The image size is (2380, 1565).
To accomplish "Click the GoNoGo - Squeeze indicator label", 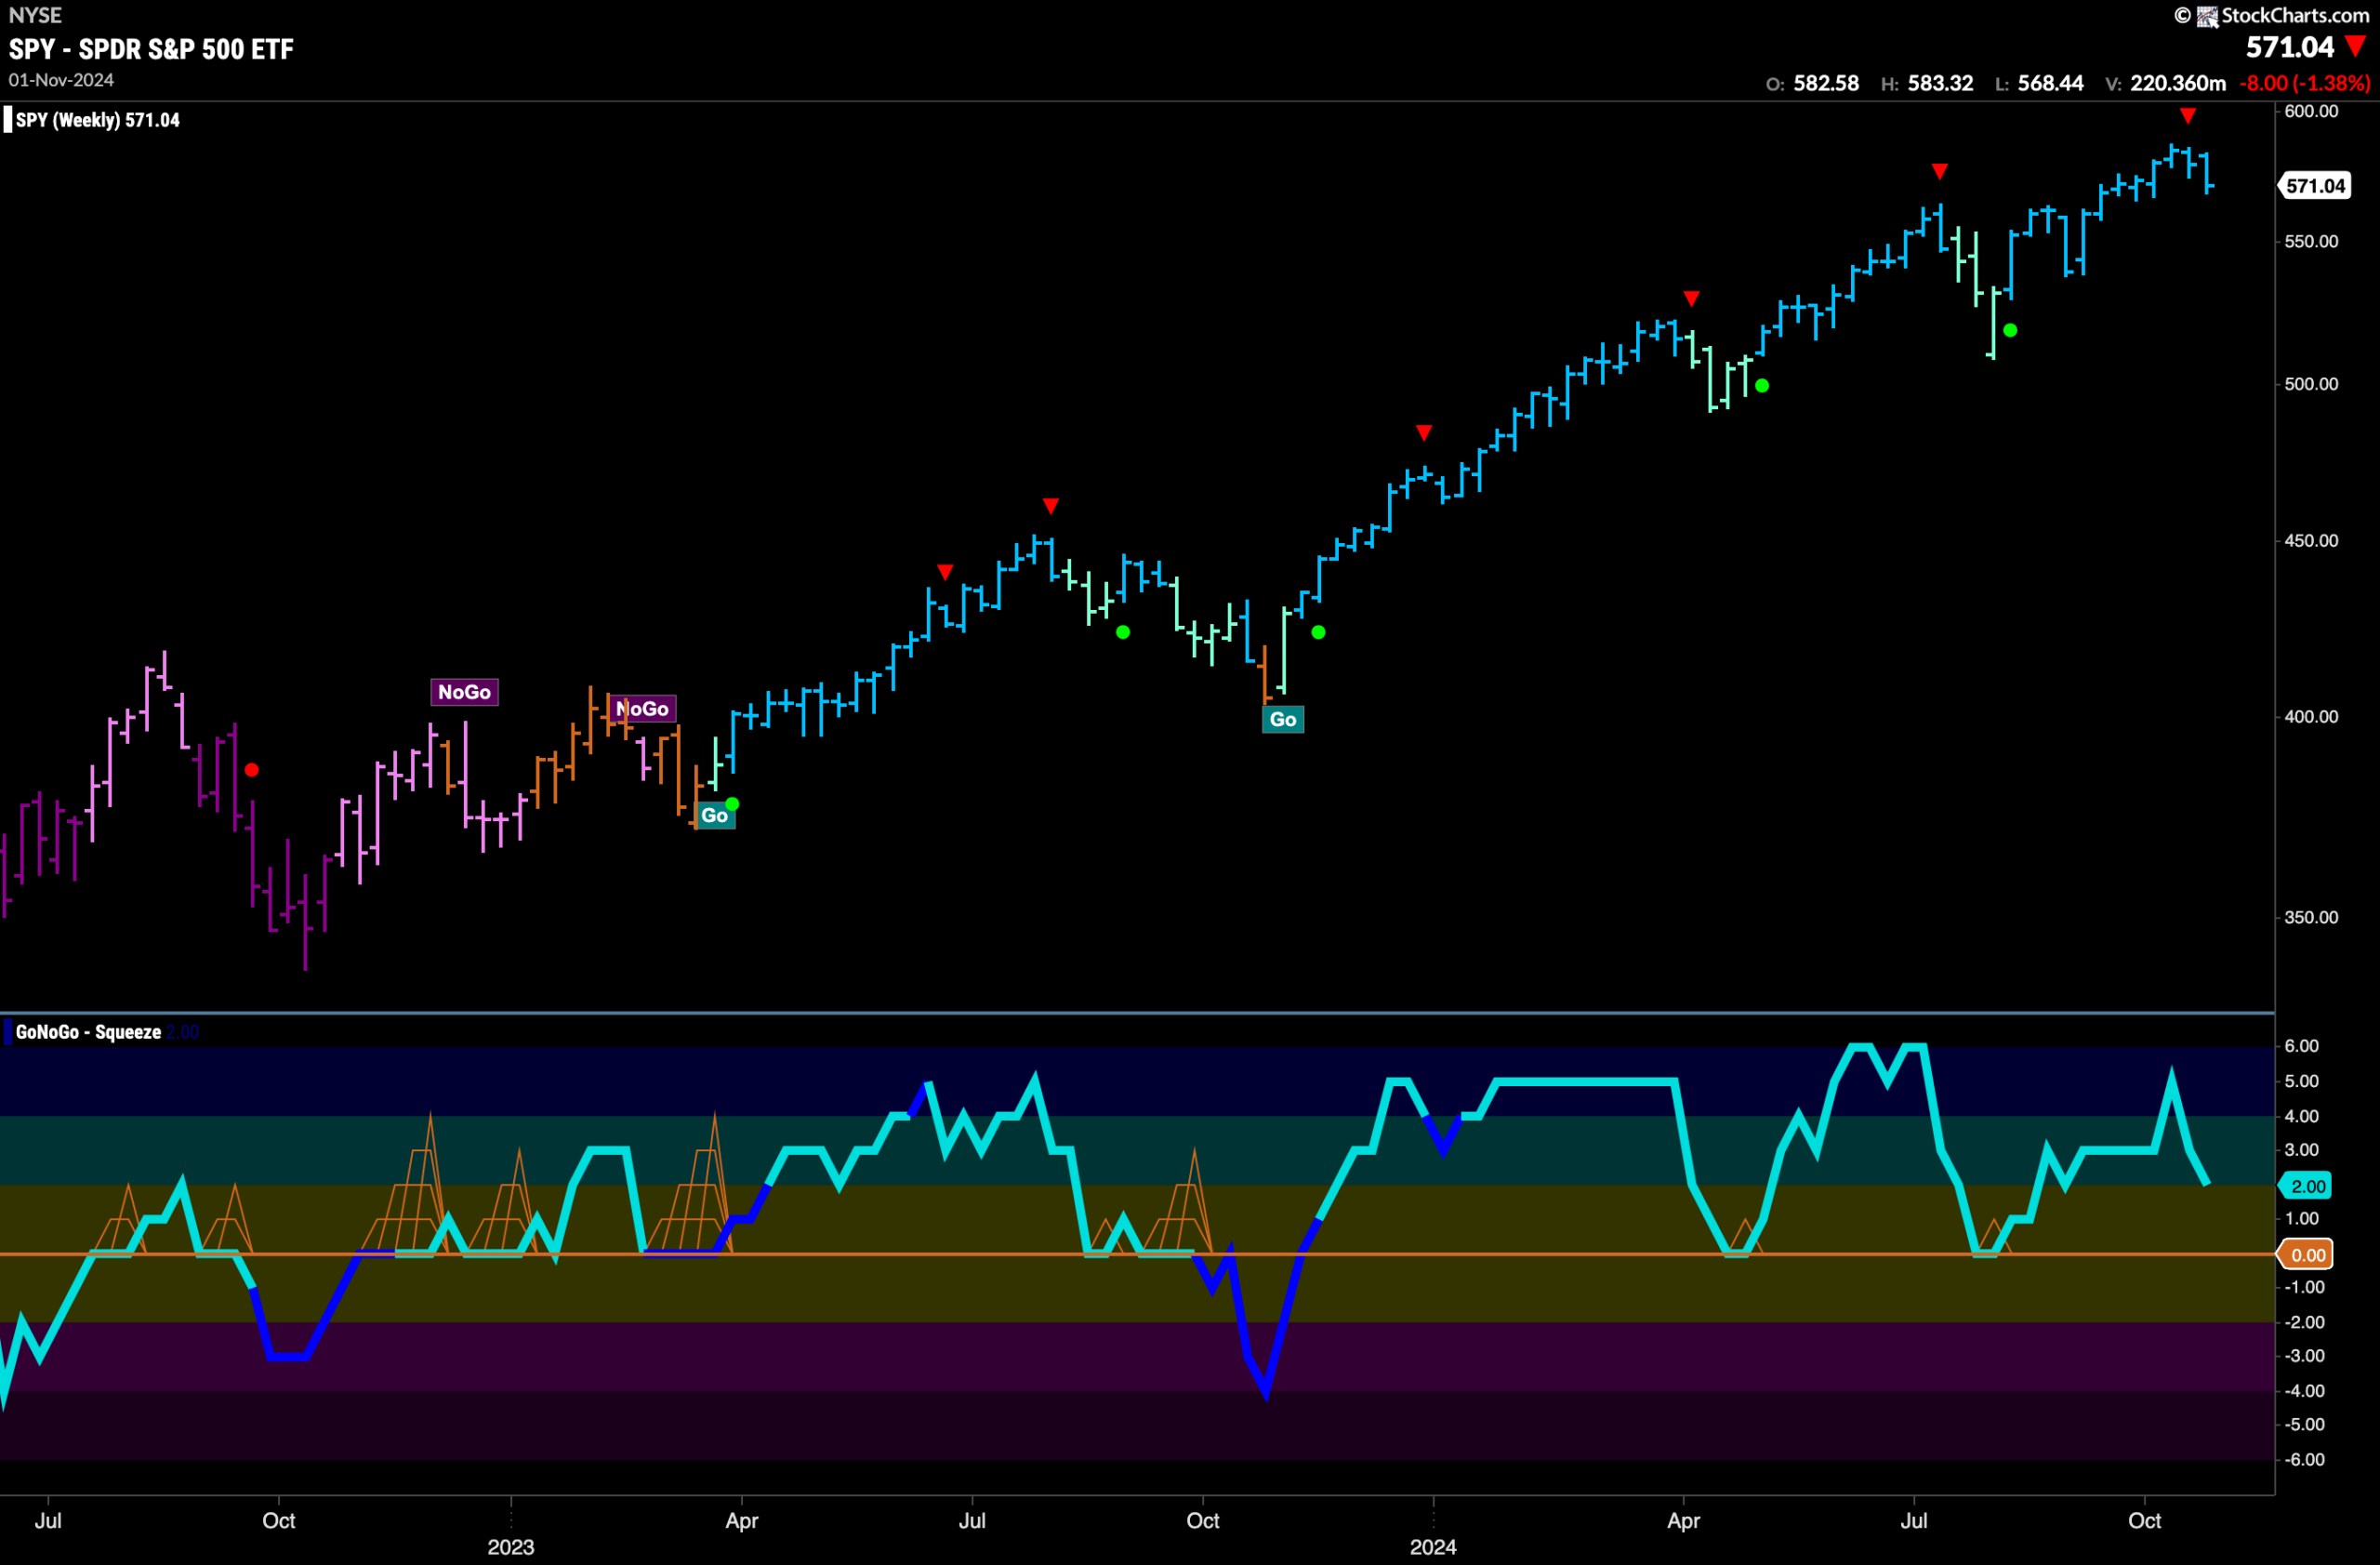I will pos(88,1032).
